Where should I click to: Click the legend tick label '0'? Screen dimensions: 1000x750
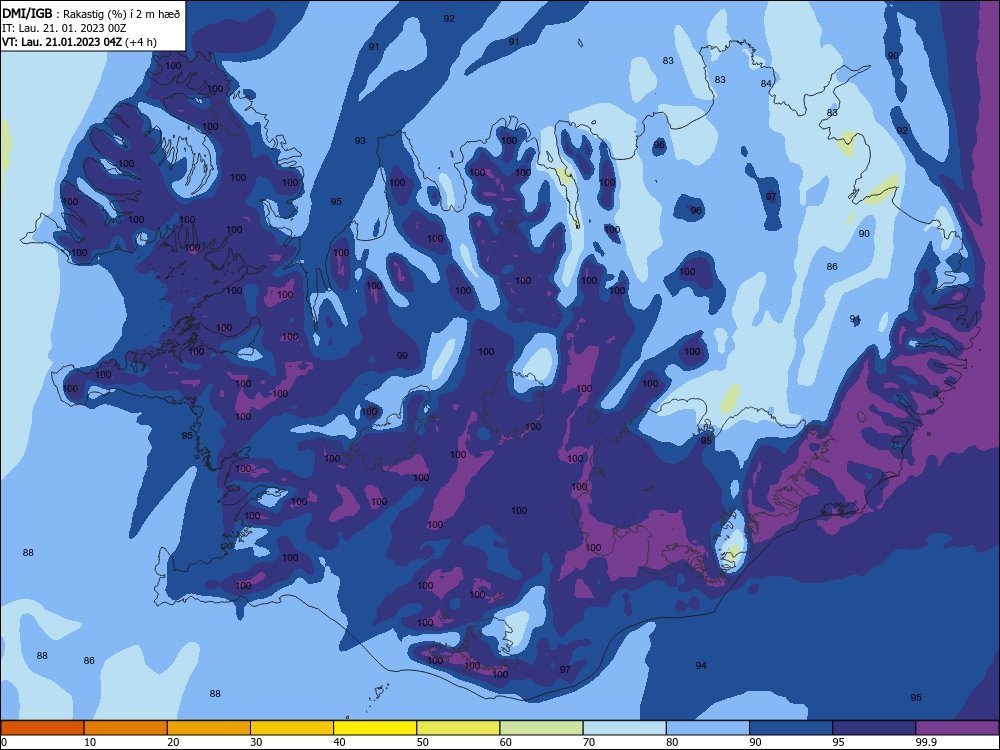4,742
